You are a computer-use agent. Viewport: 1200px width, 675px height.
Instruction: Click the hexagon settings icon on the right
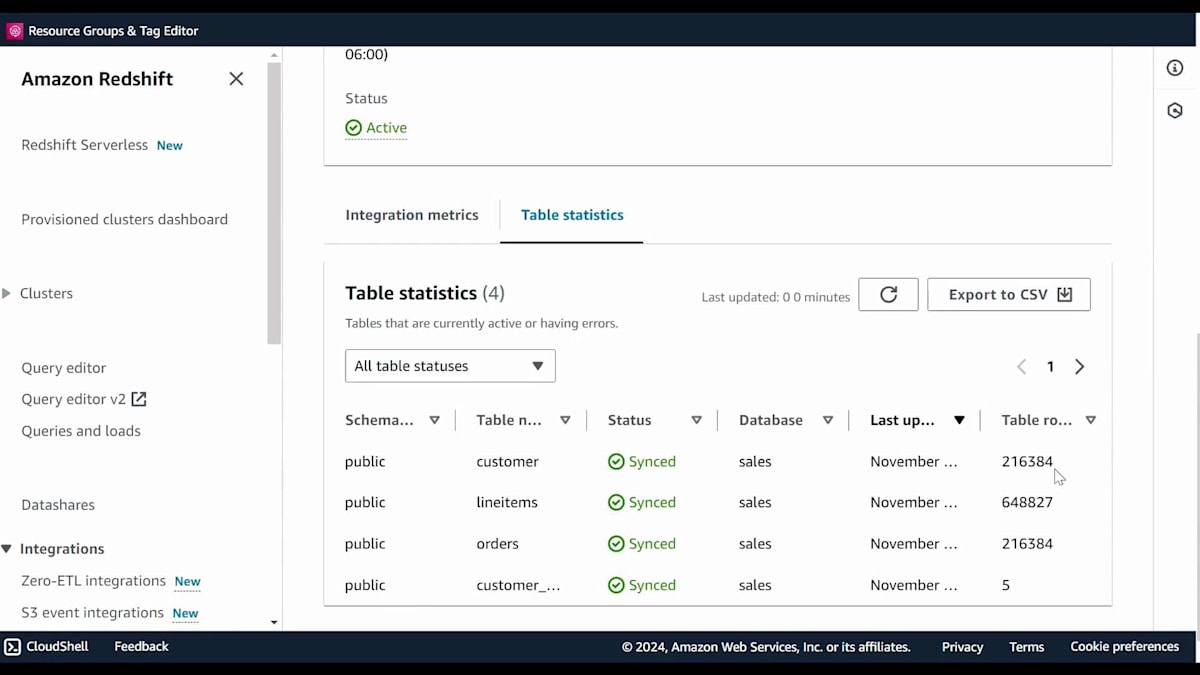1175,111
